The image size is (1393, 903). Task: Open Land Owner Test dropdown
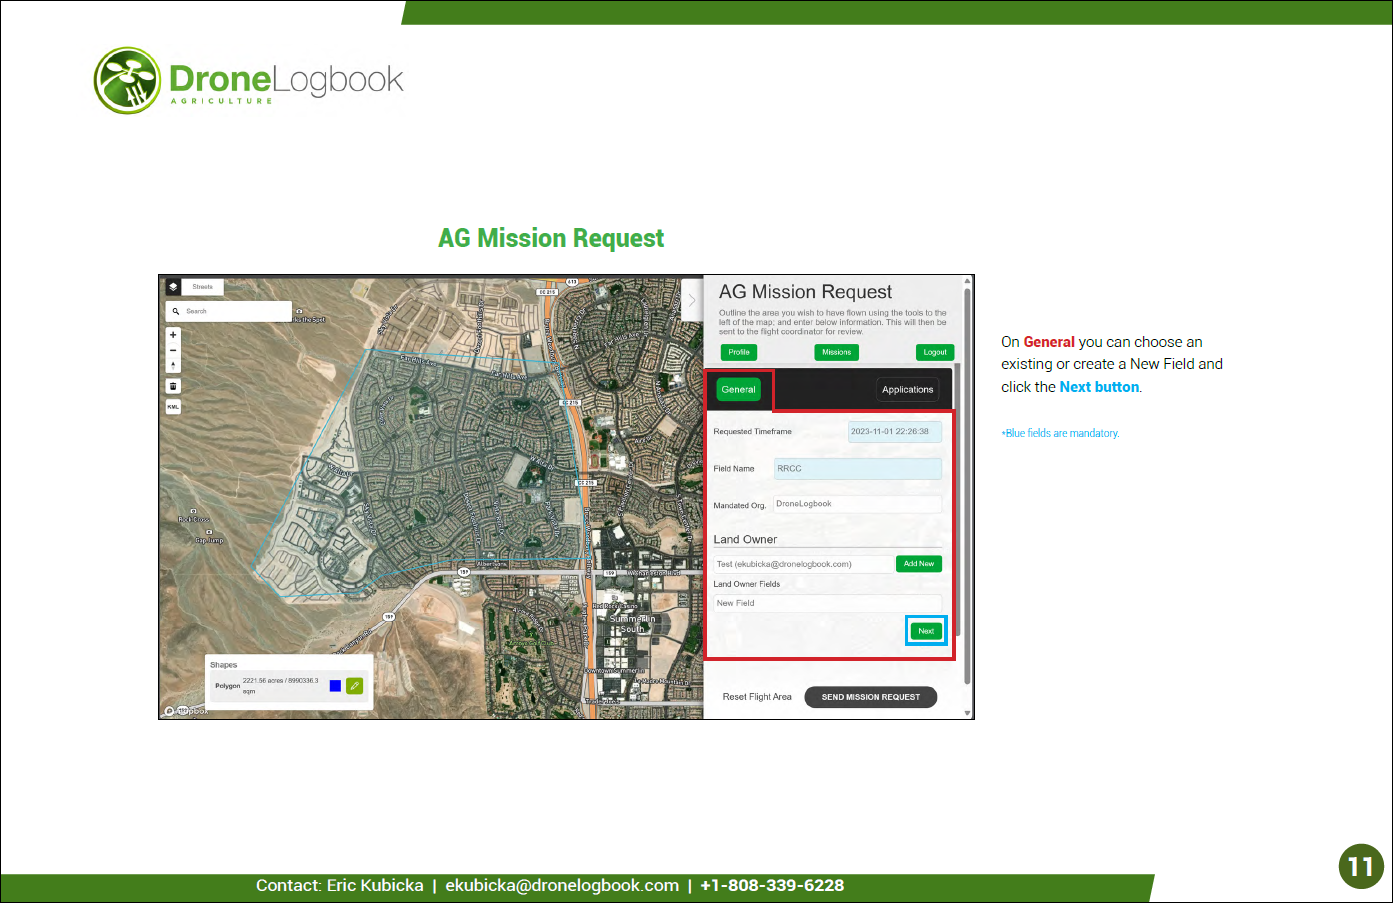click(x=803, y=564)
